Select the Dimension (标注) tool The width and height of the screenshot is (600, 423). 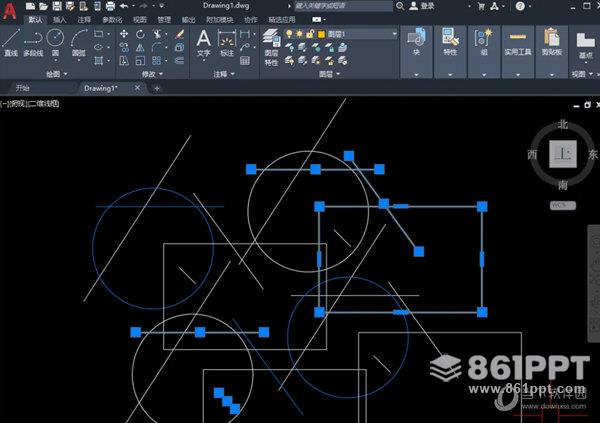[x=227, y=43]
